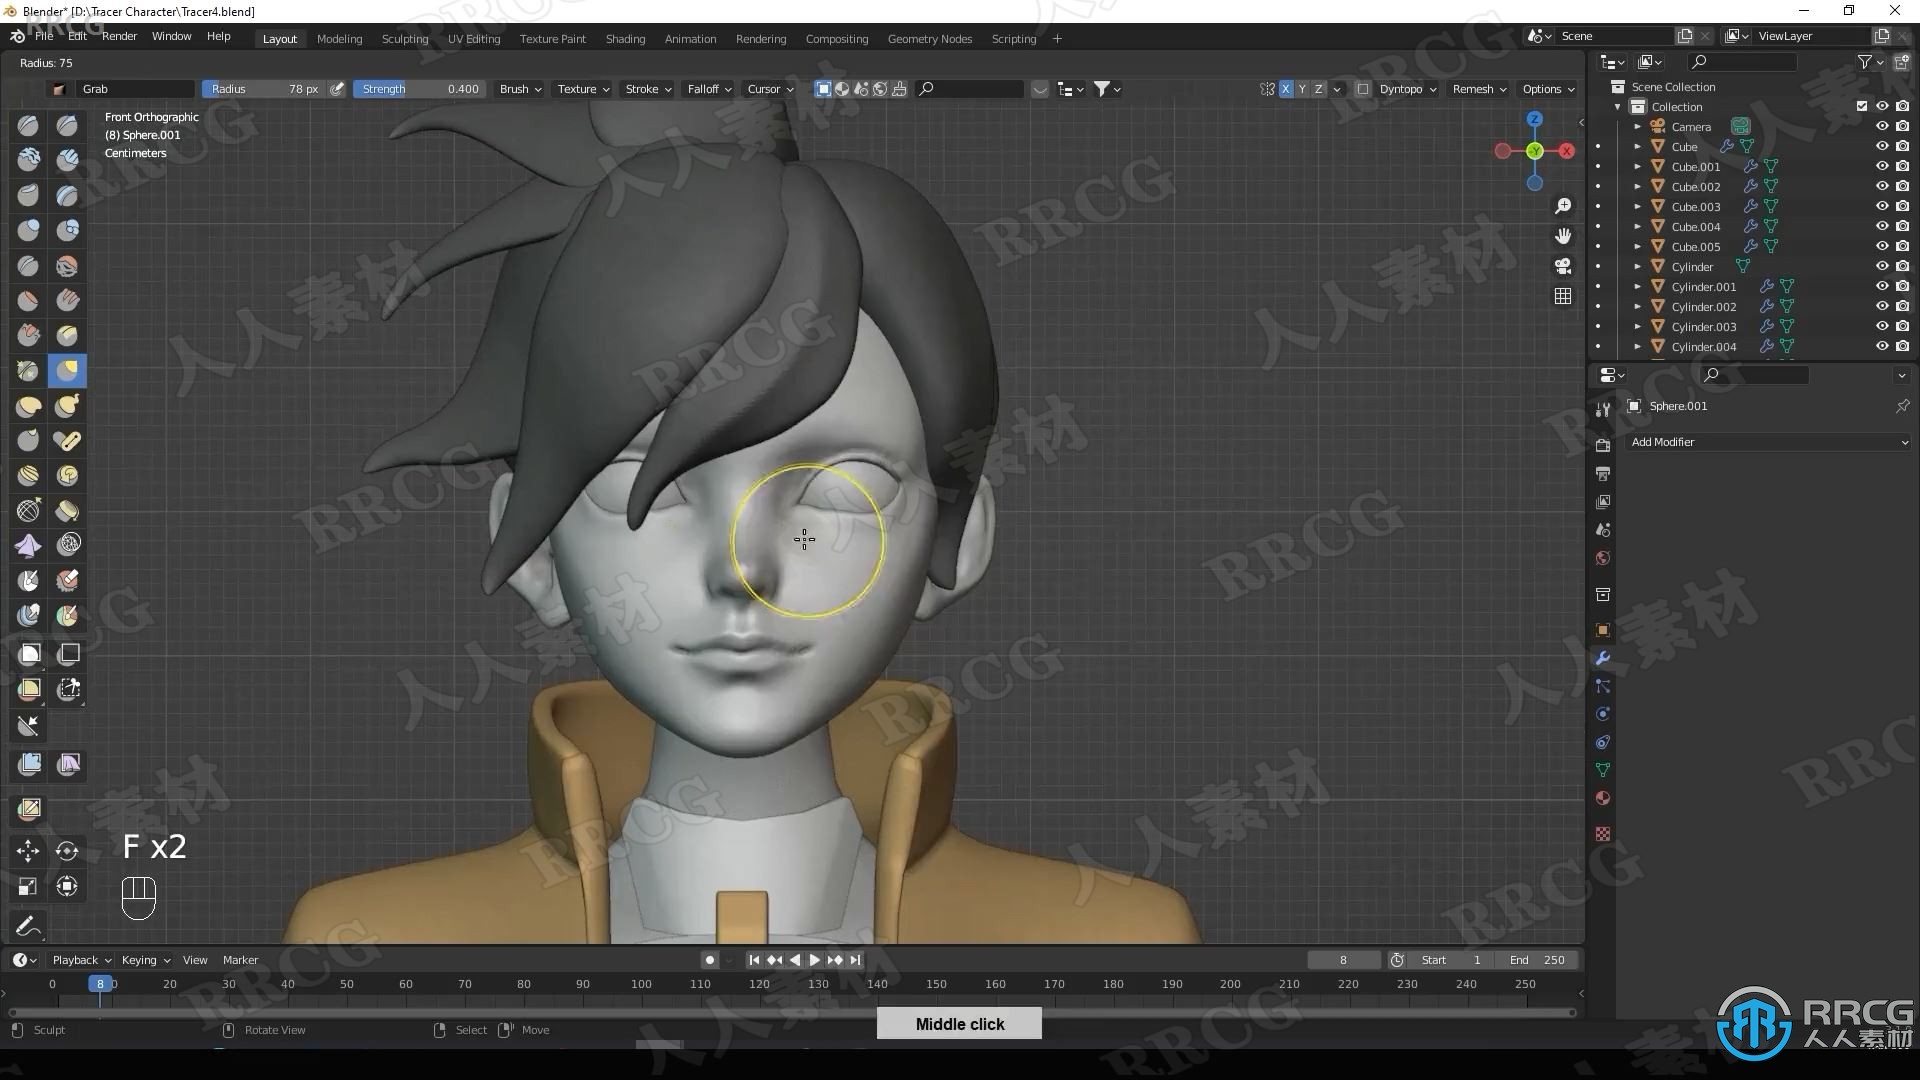The image size is (1920, 1080).
Task: Toggle Y axis symmetry
Action: click(1302, 89)
